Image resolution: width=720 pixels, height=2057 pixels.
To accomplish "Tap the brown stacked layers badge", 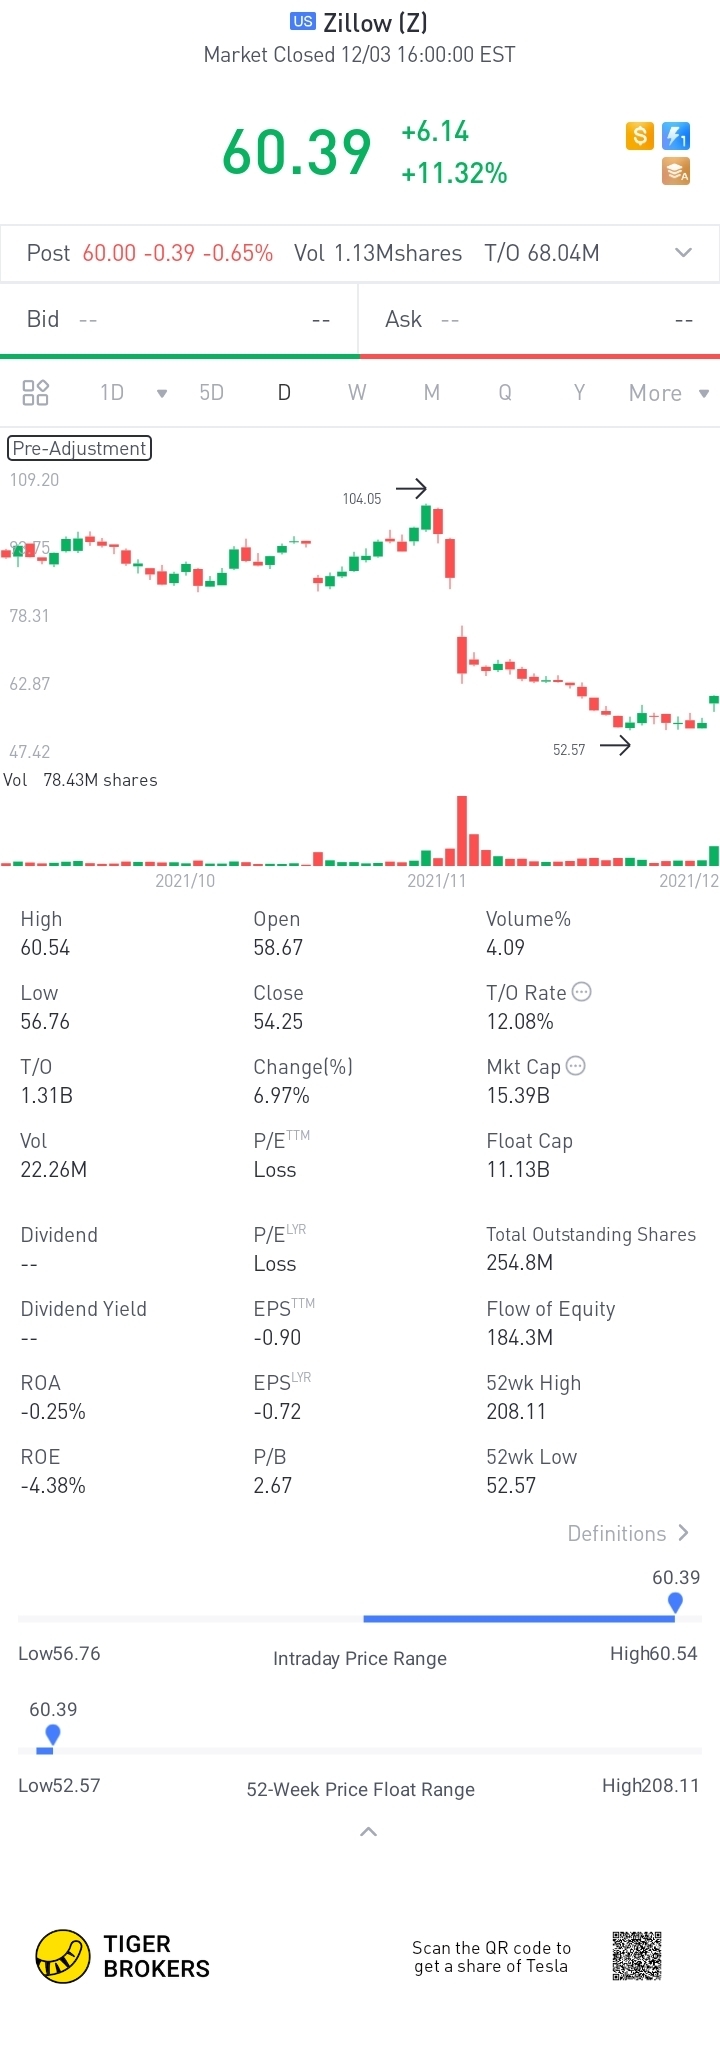I will click(x=677, y=171).
